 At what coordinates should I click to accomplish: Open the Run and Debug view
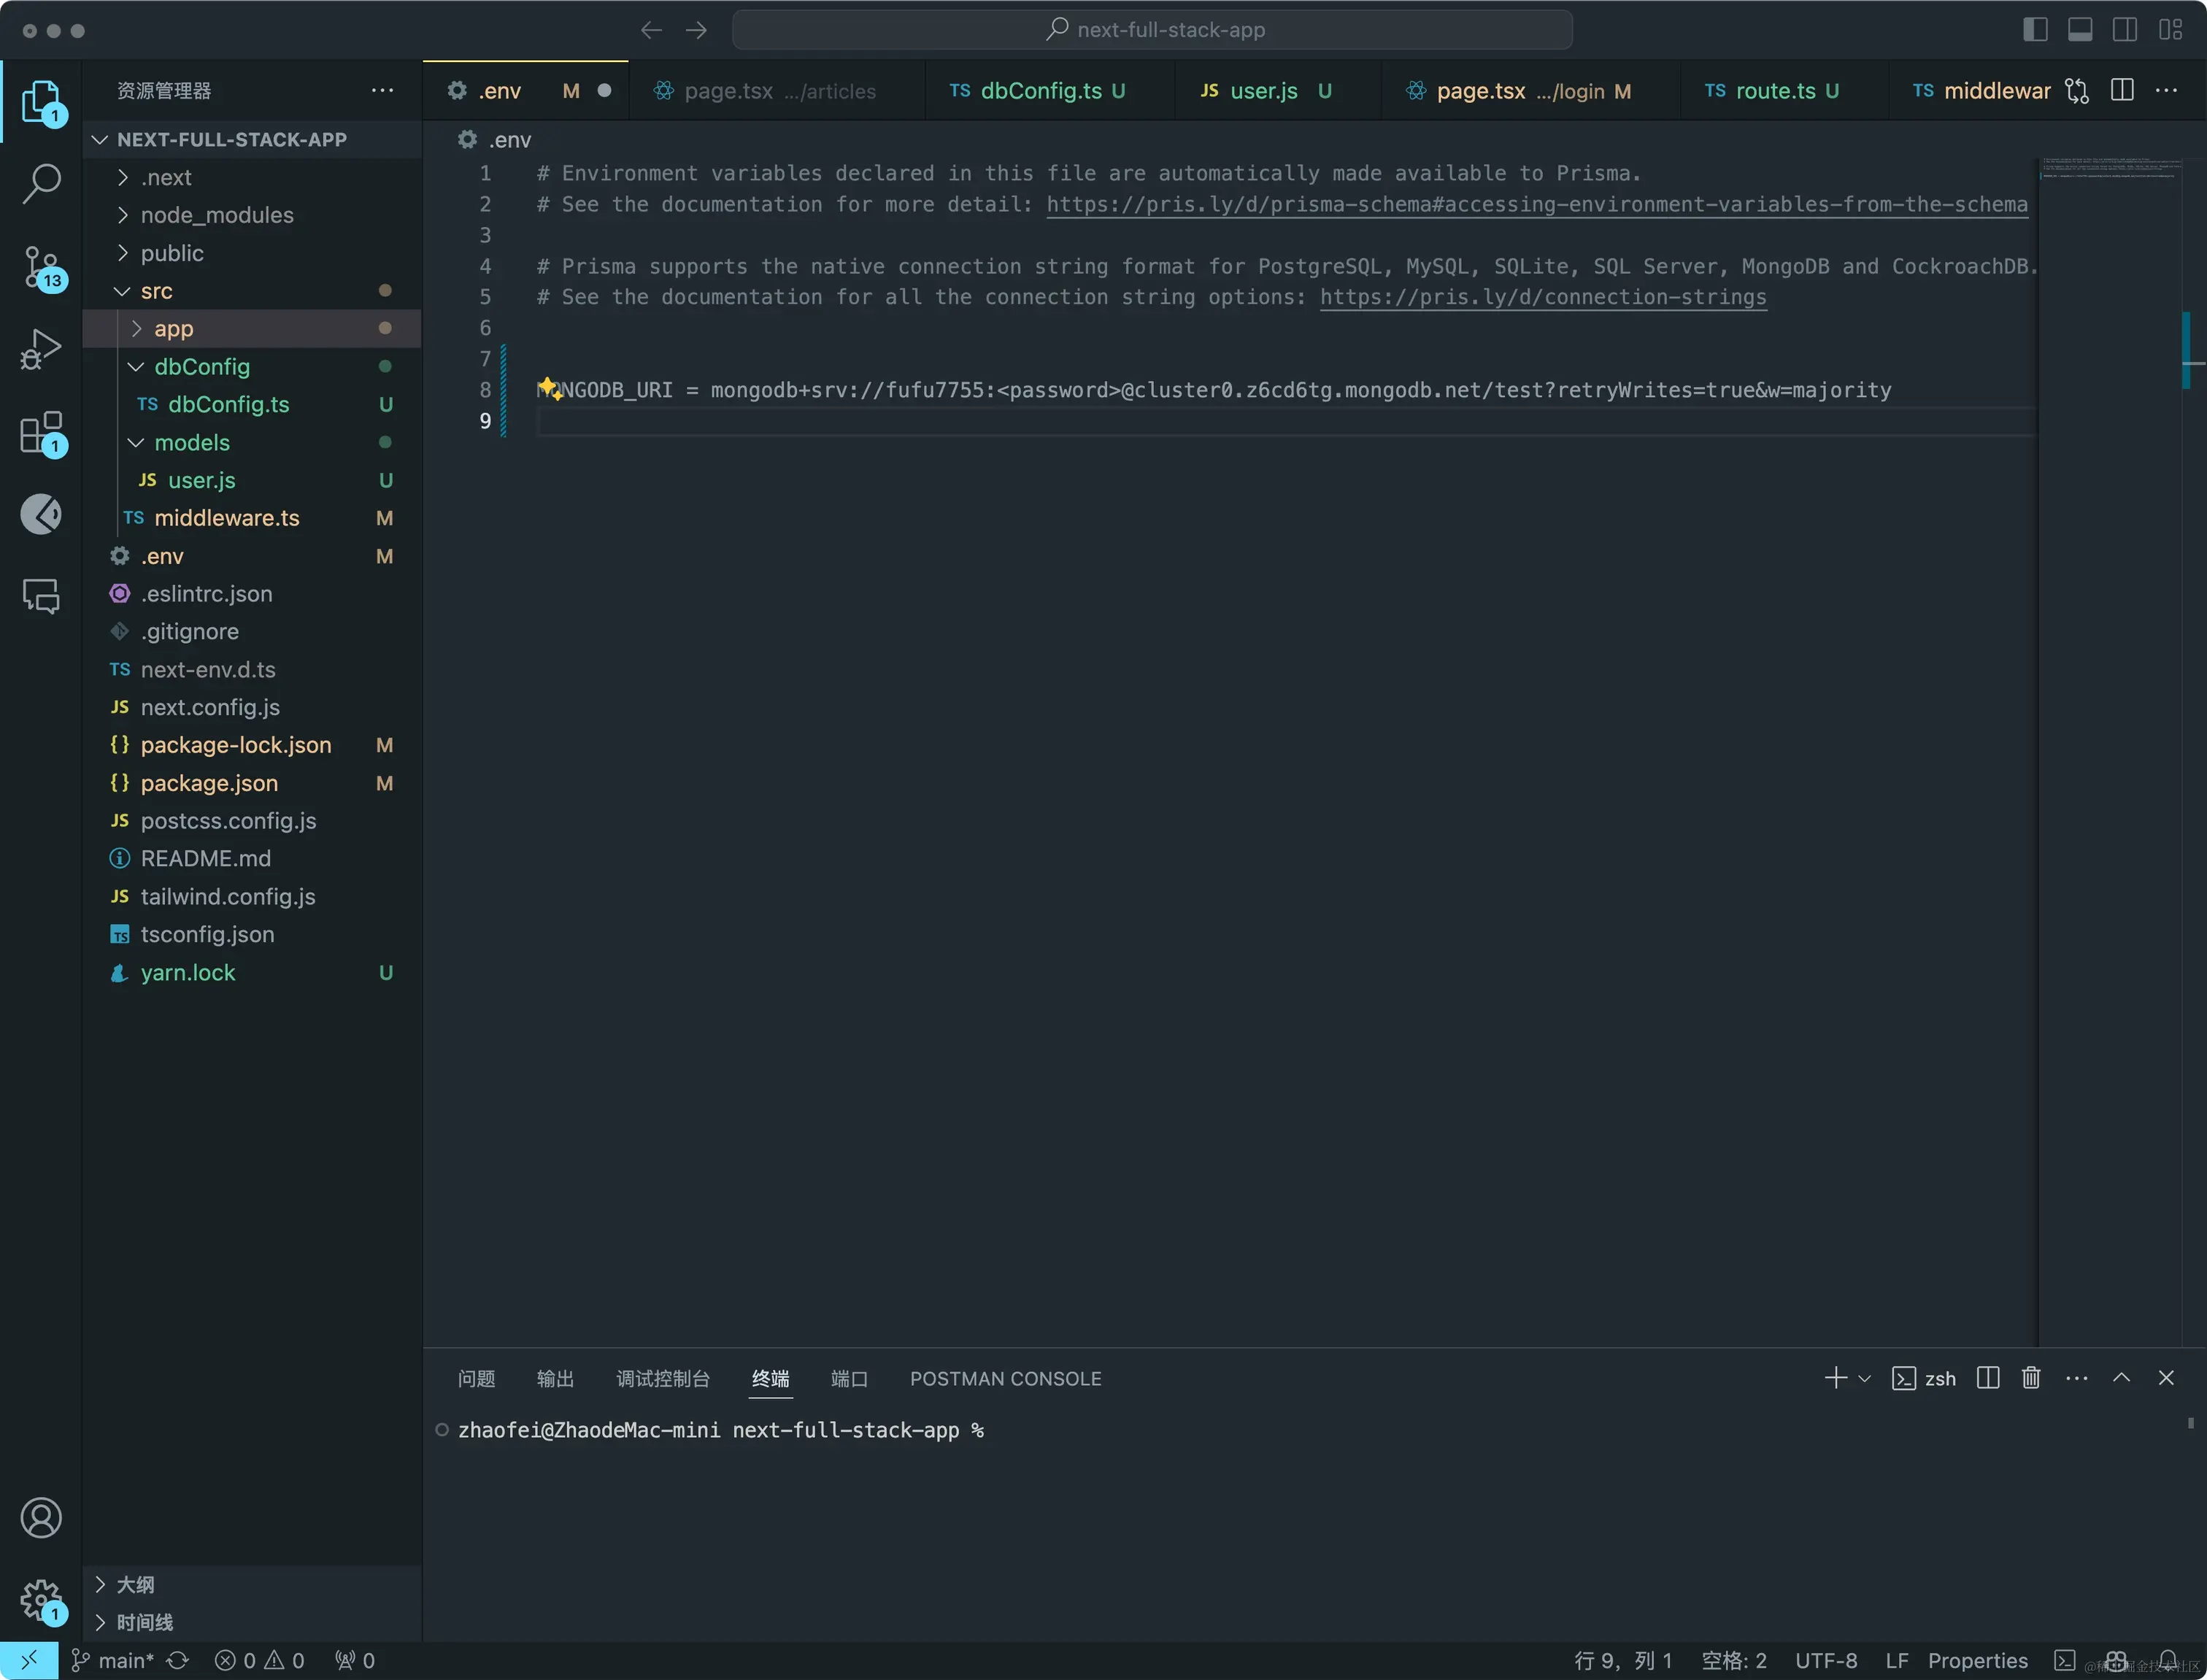pos(41,348)
